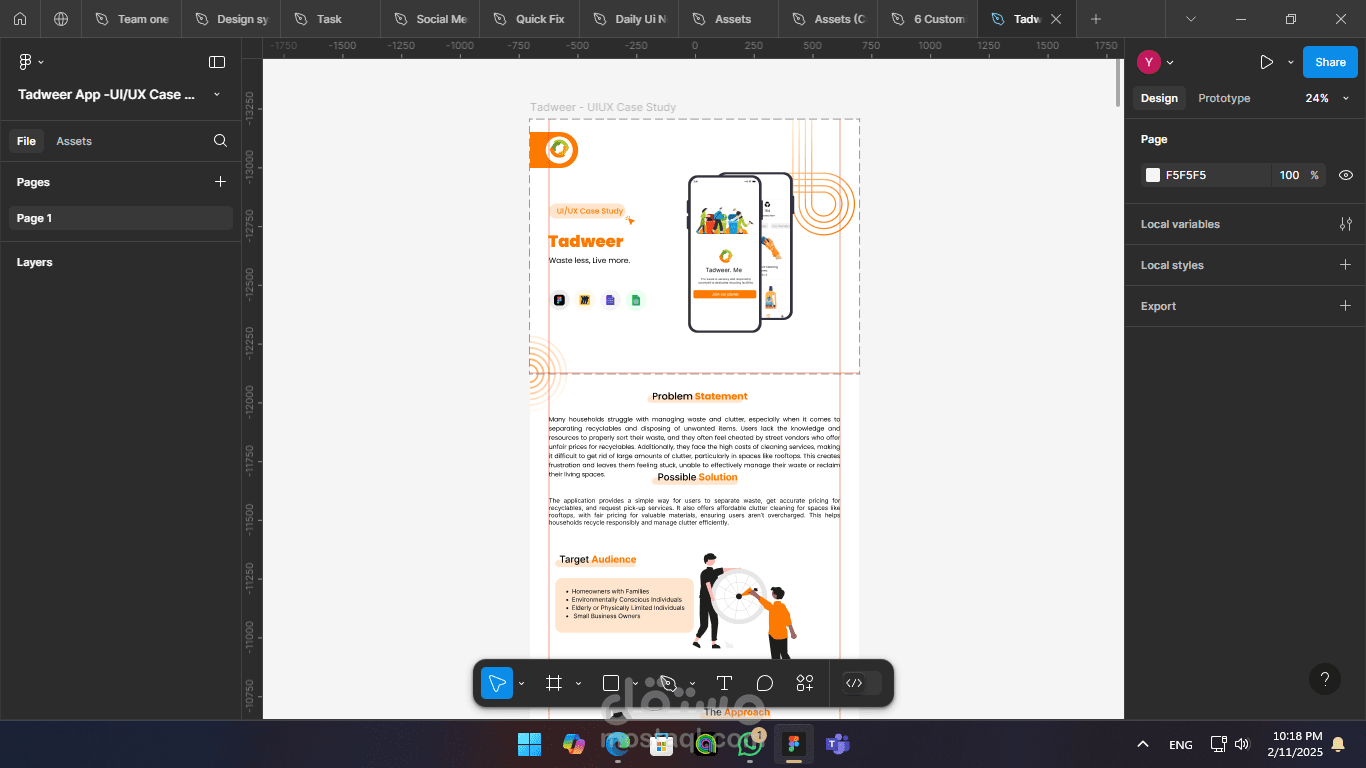
Task: Open the Figma main menu logo
Action: click(x=26, y=62)
